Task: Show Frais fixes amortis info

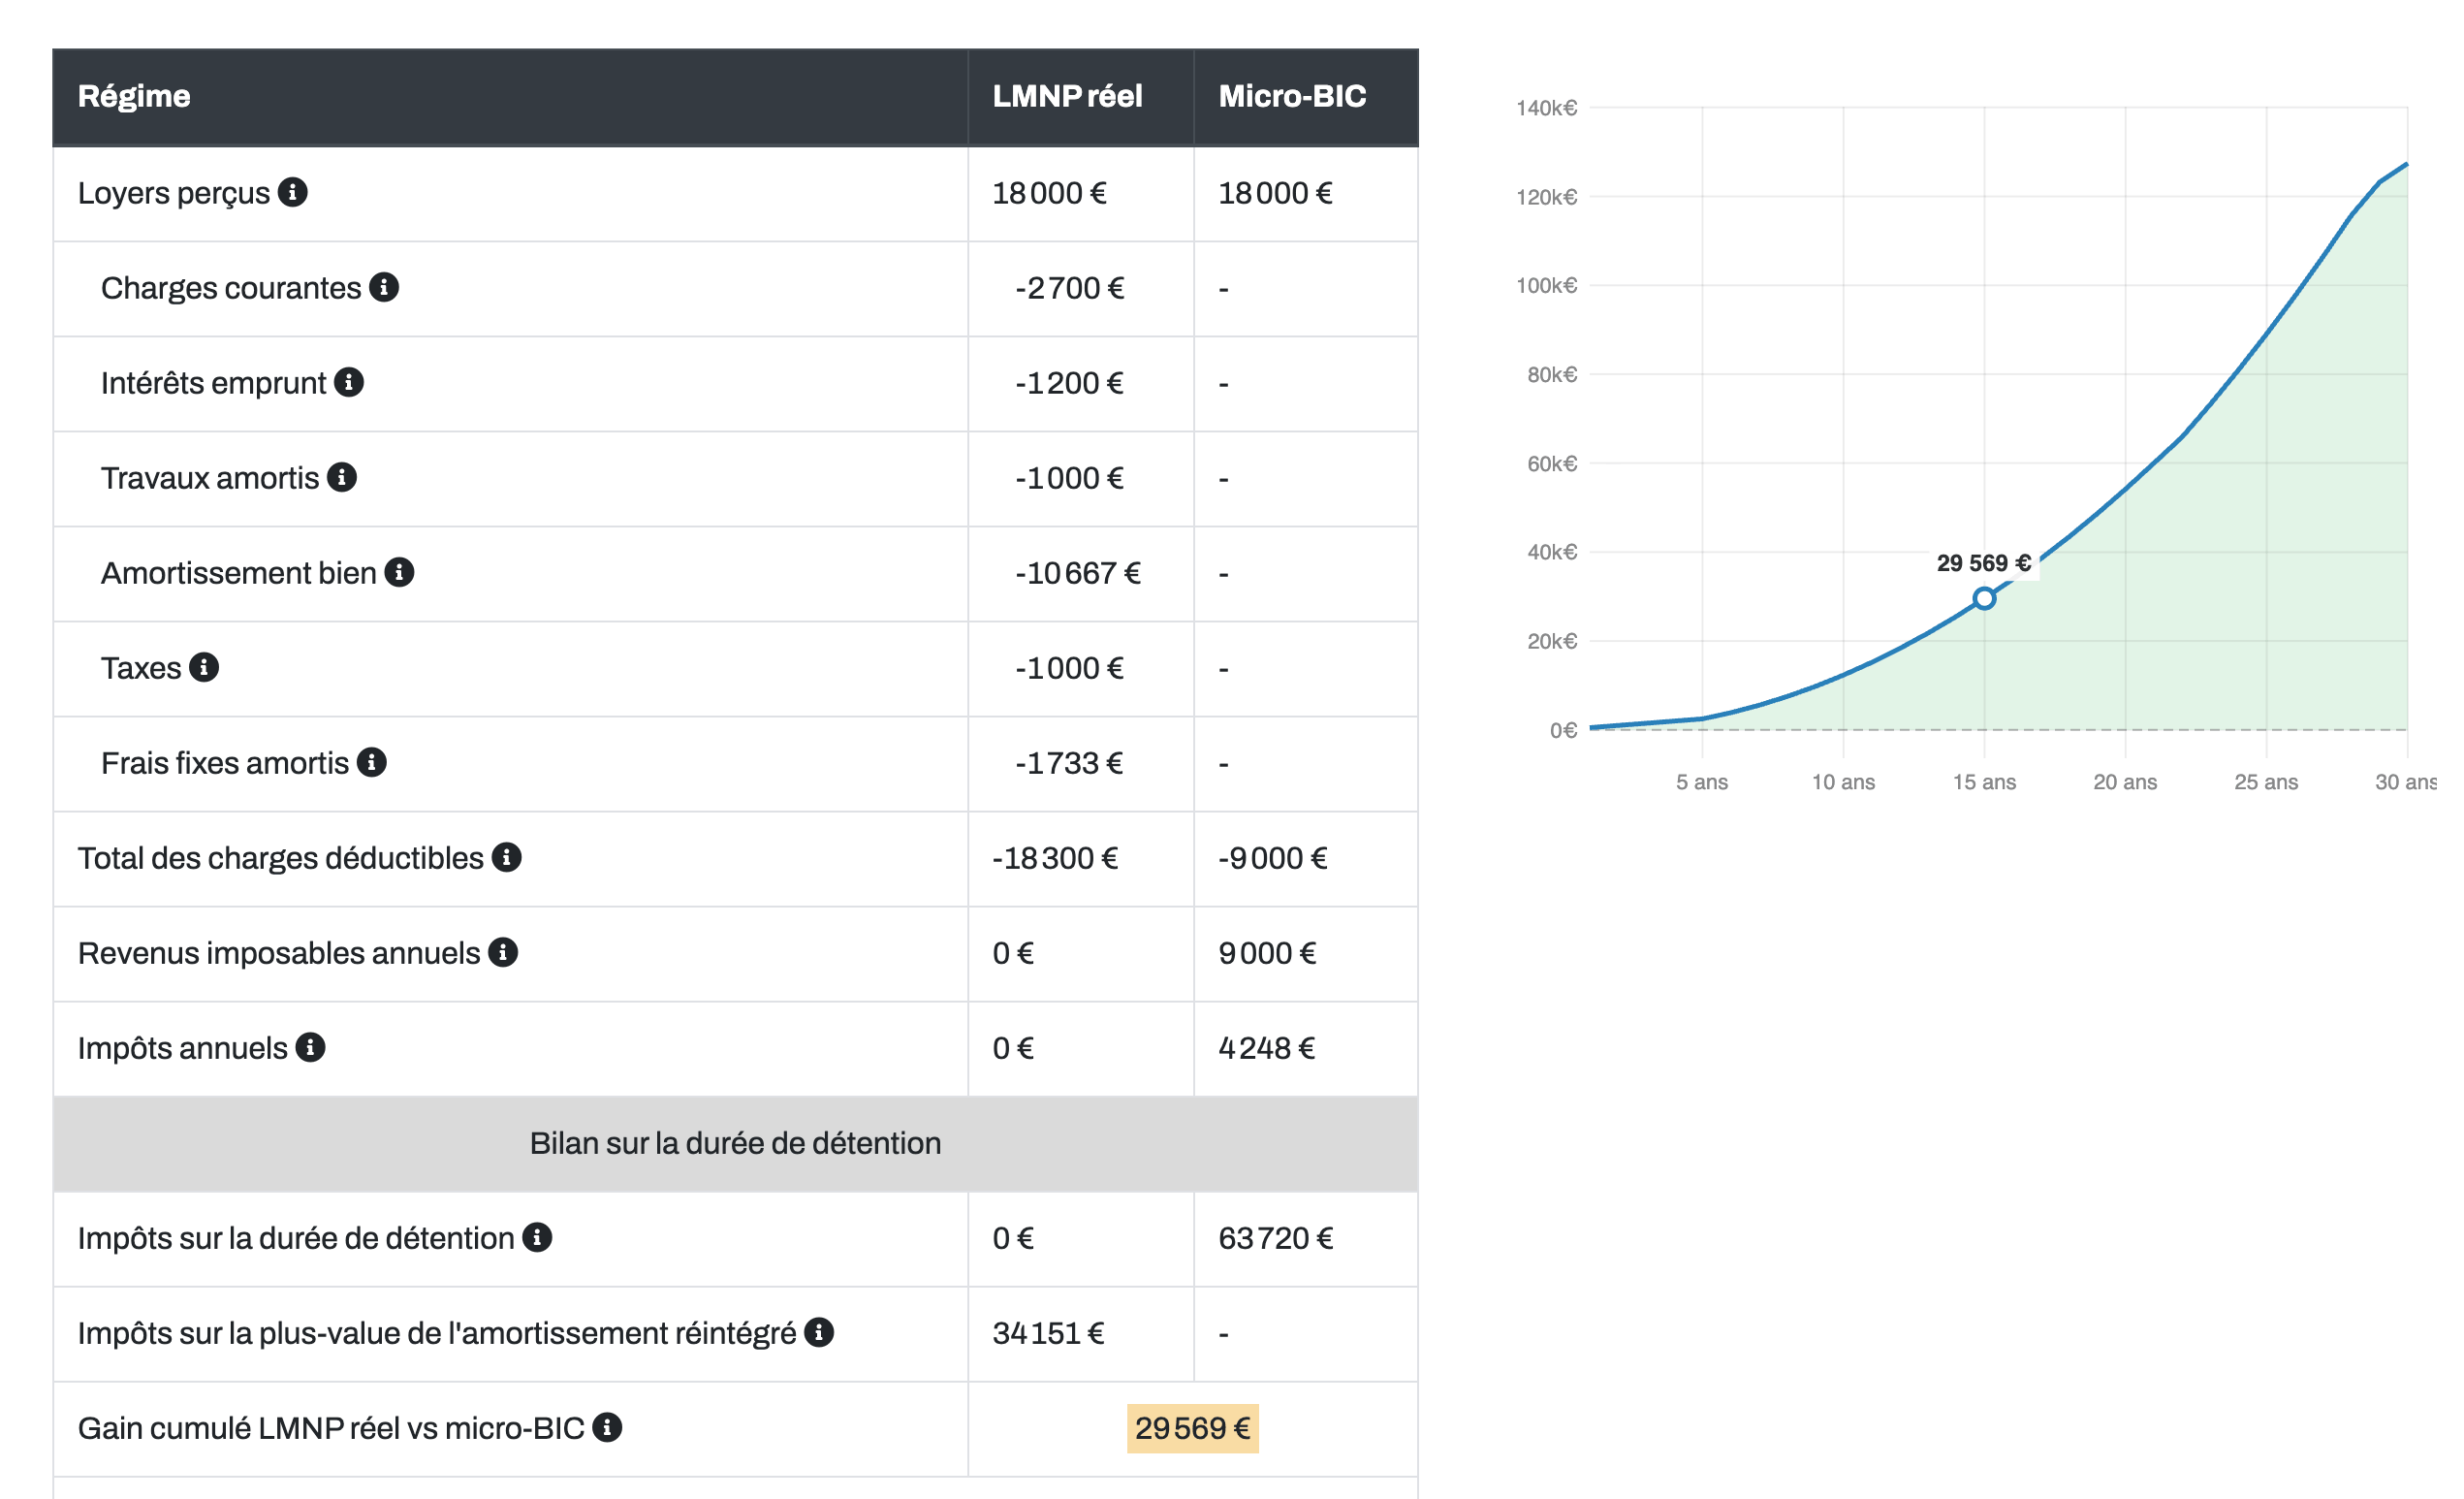Action: tap(372, 762)
